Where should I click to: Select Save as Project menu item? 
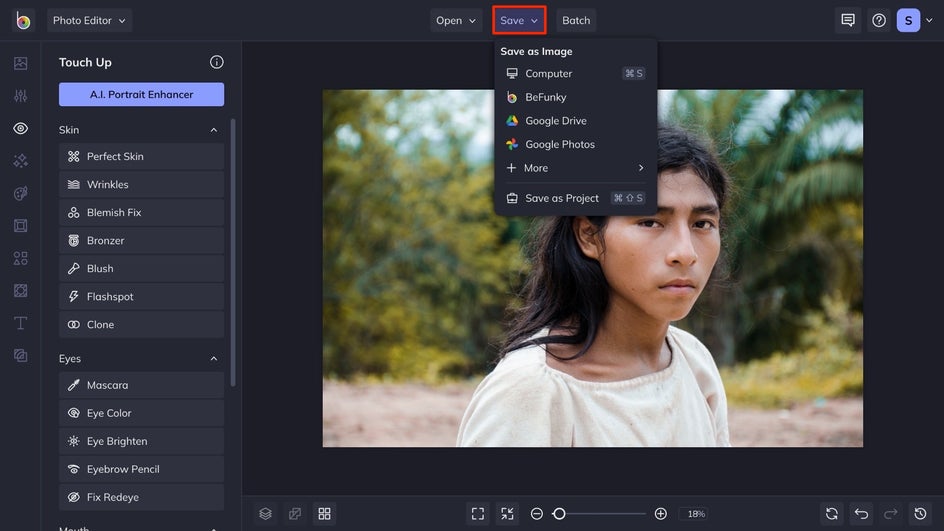pyautogui.click(x=562, y=198)
